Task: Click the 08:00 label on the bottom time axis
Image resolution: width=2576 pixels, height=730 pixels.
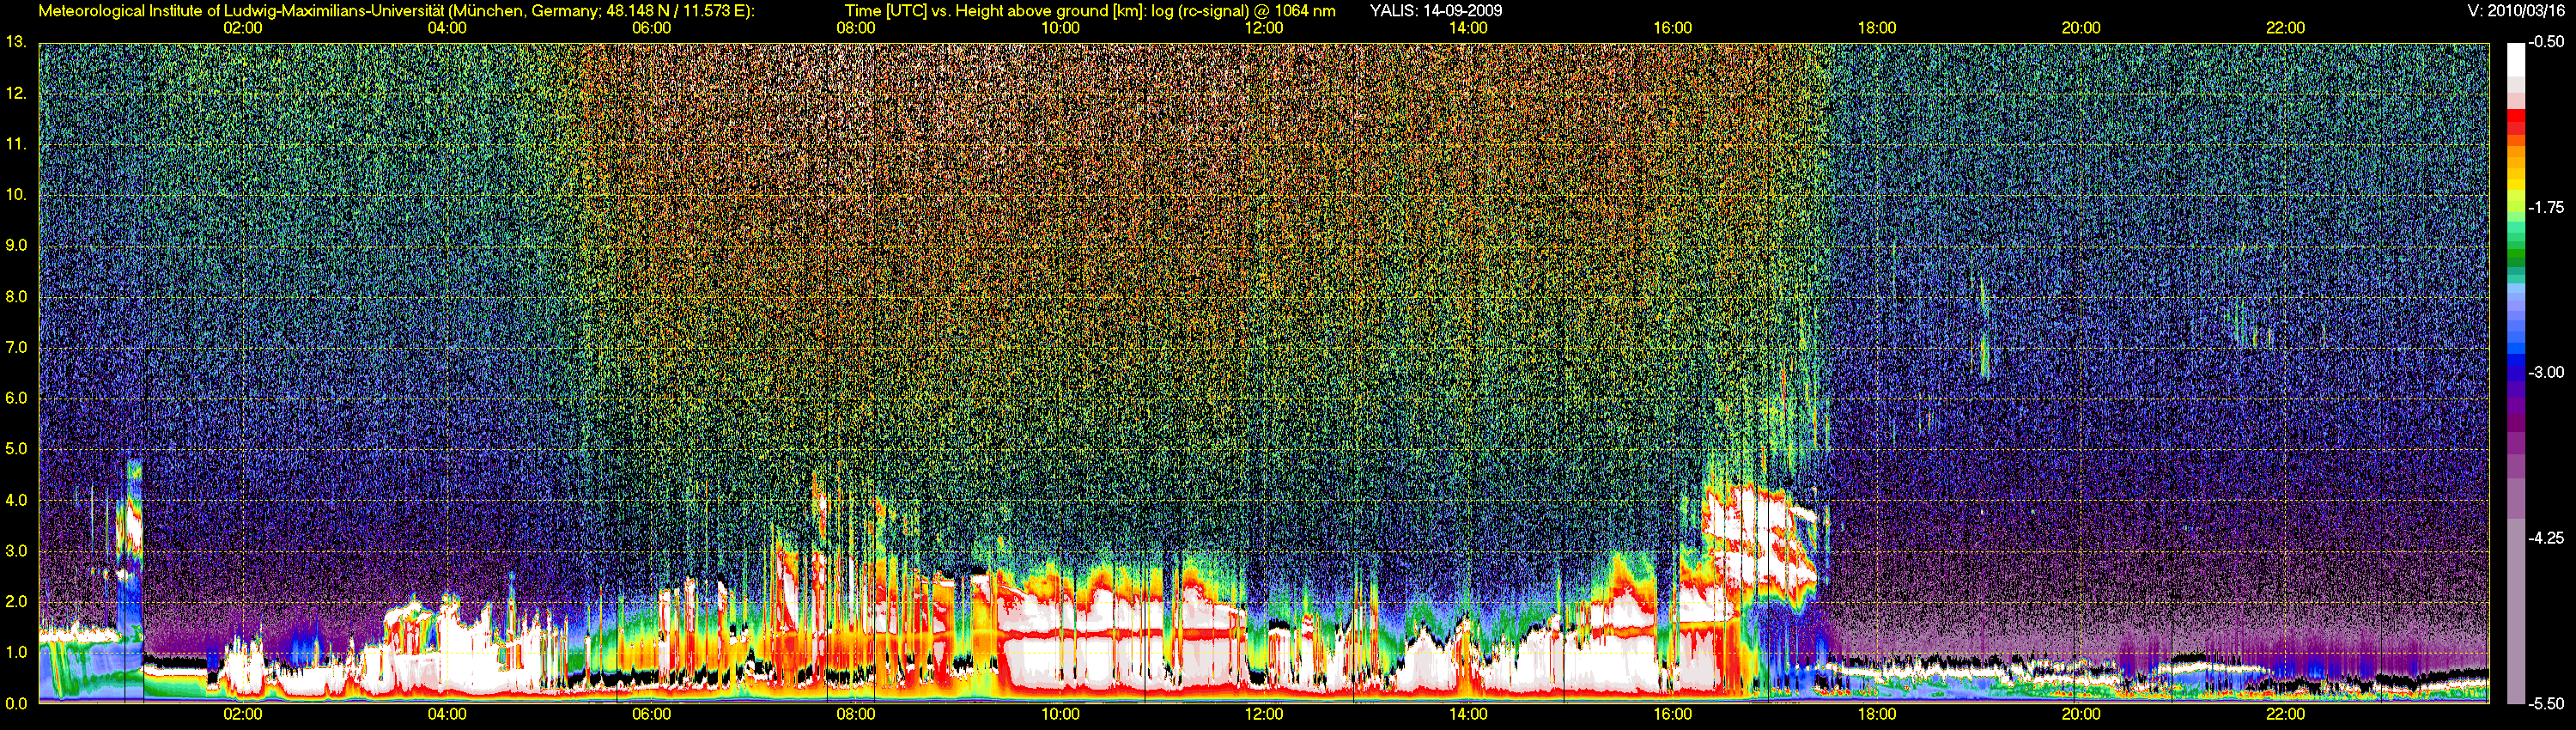Action: click(856, 714)
